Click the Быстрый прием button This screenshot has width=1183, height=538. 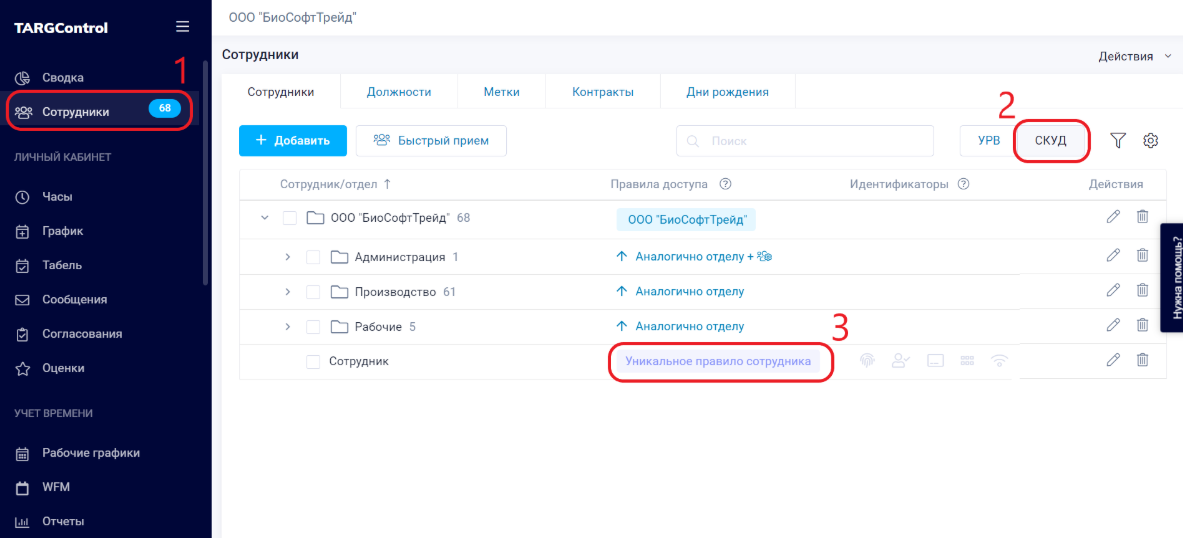(431, 141)
